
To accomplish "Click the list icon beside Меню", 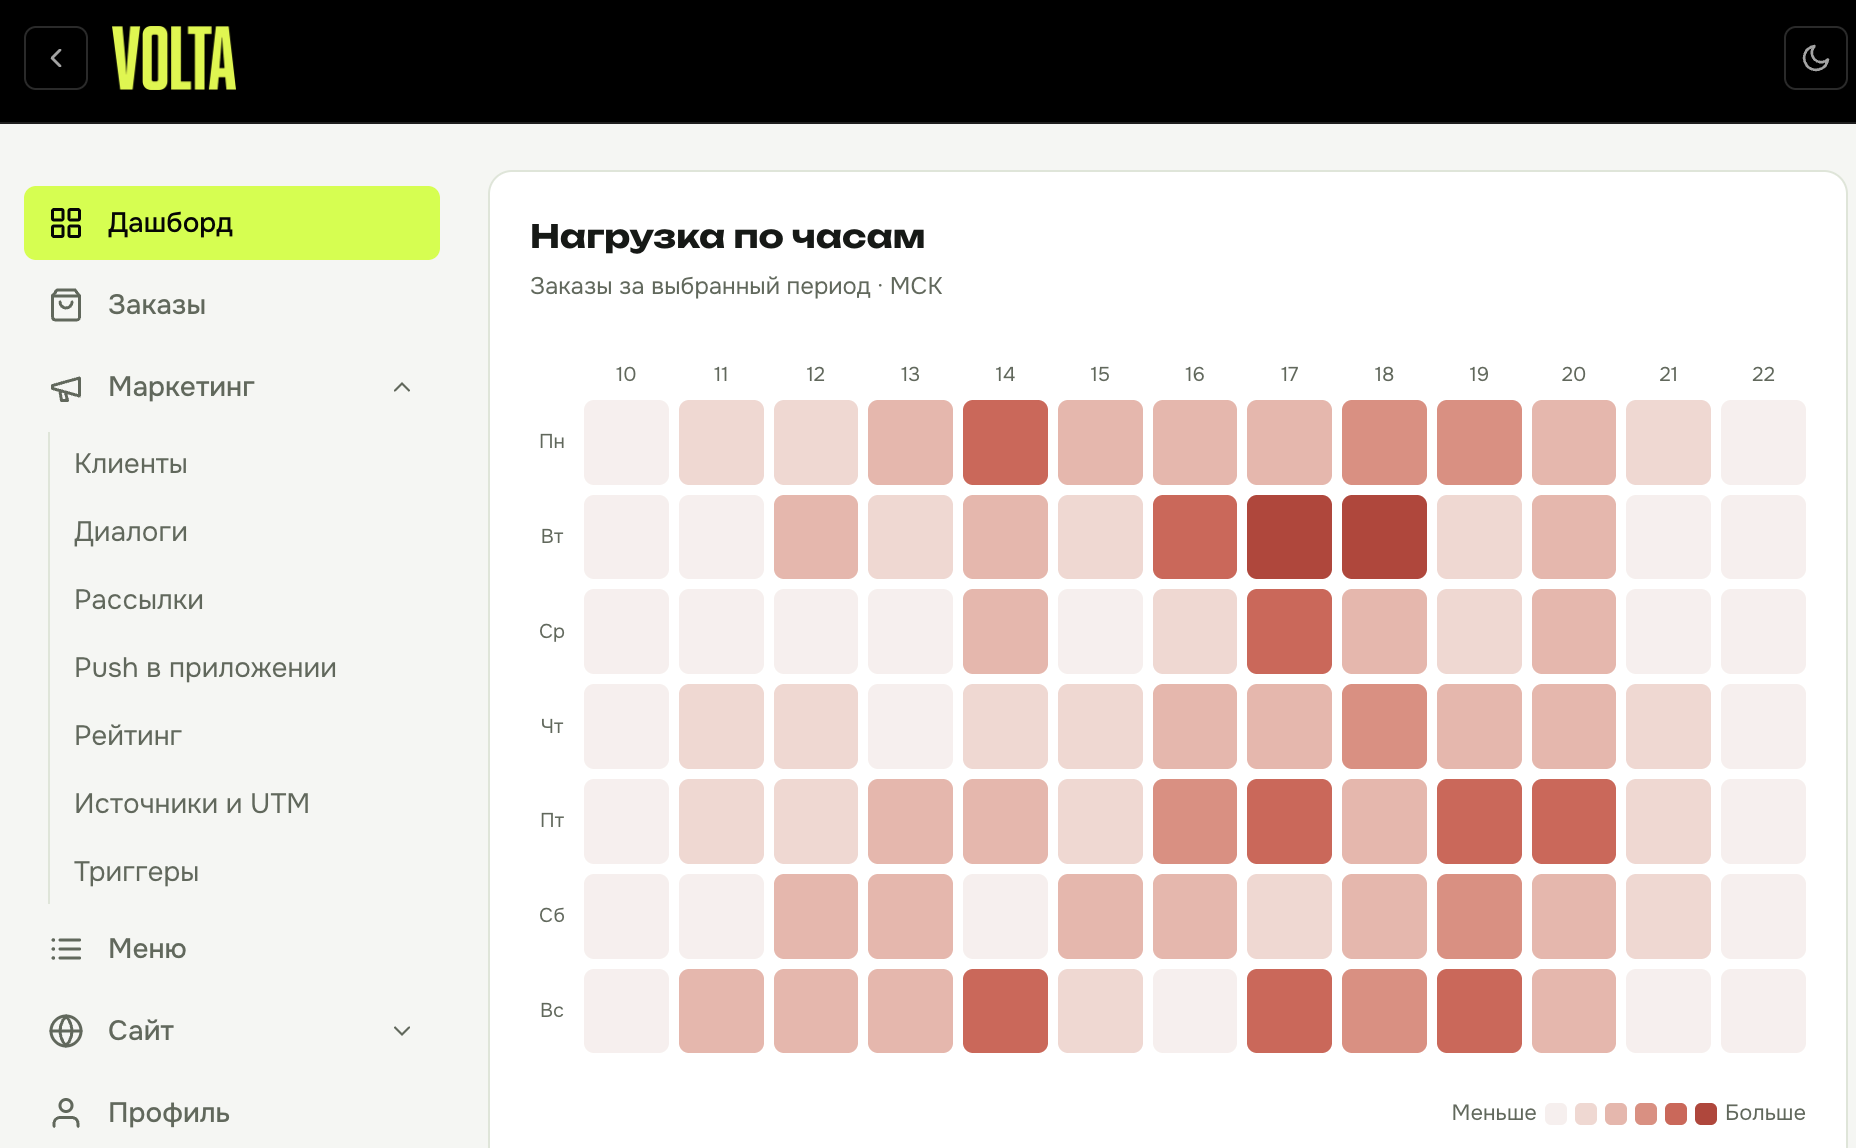I will point(66,949).
